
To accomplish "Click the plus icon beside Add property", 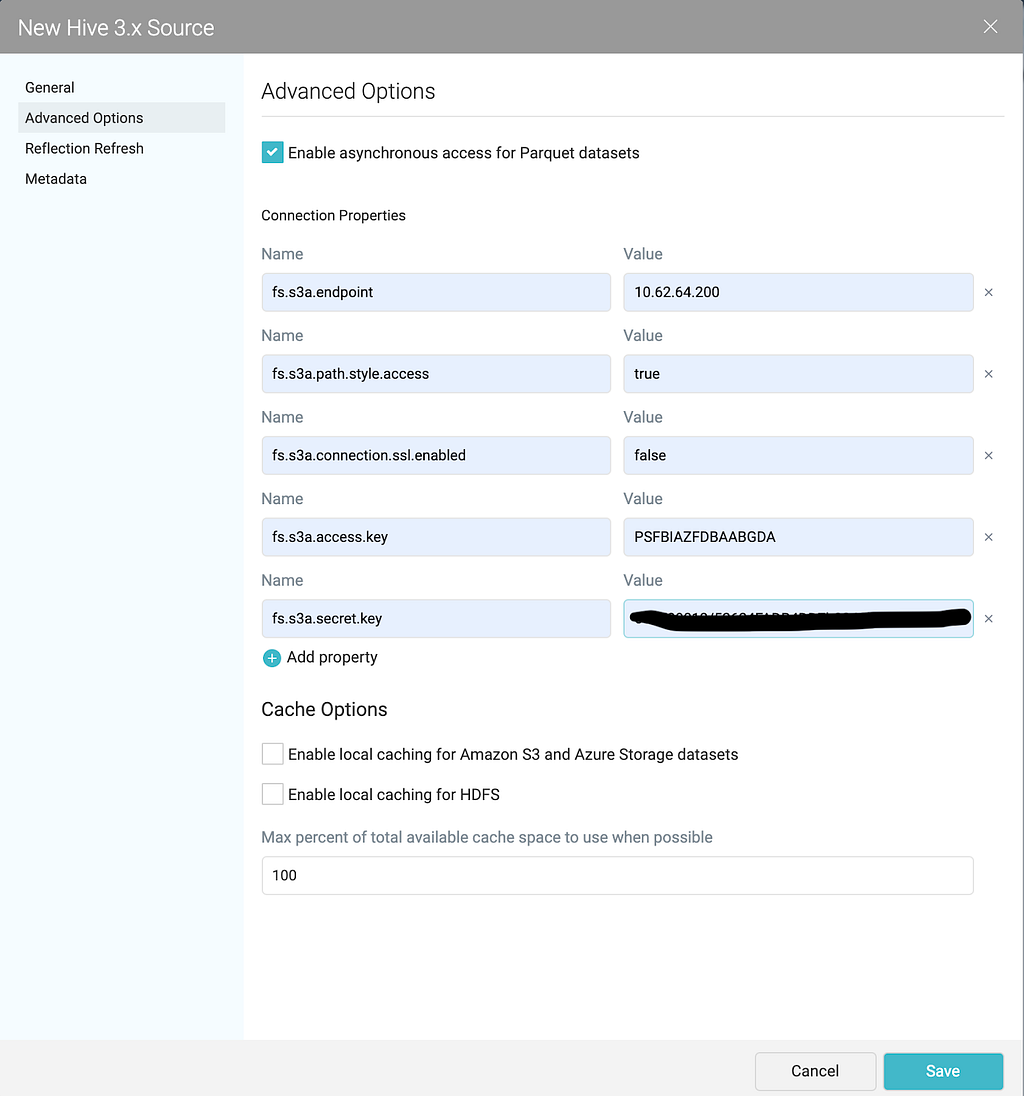I will coord(272,658).
